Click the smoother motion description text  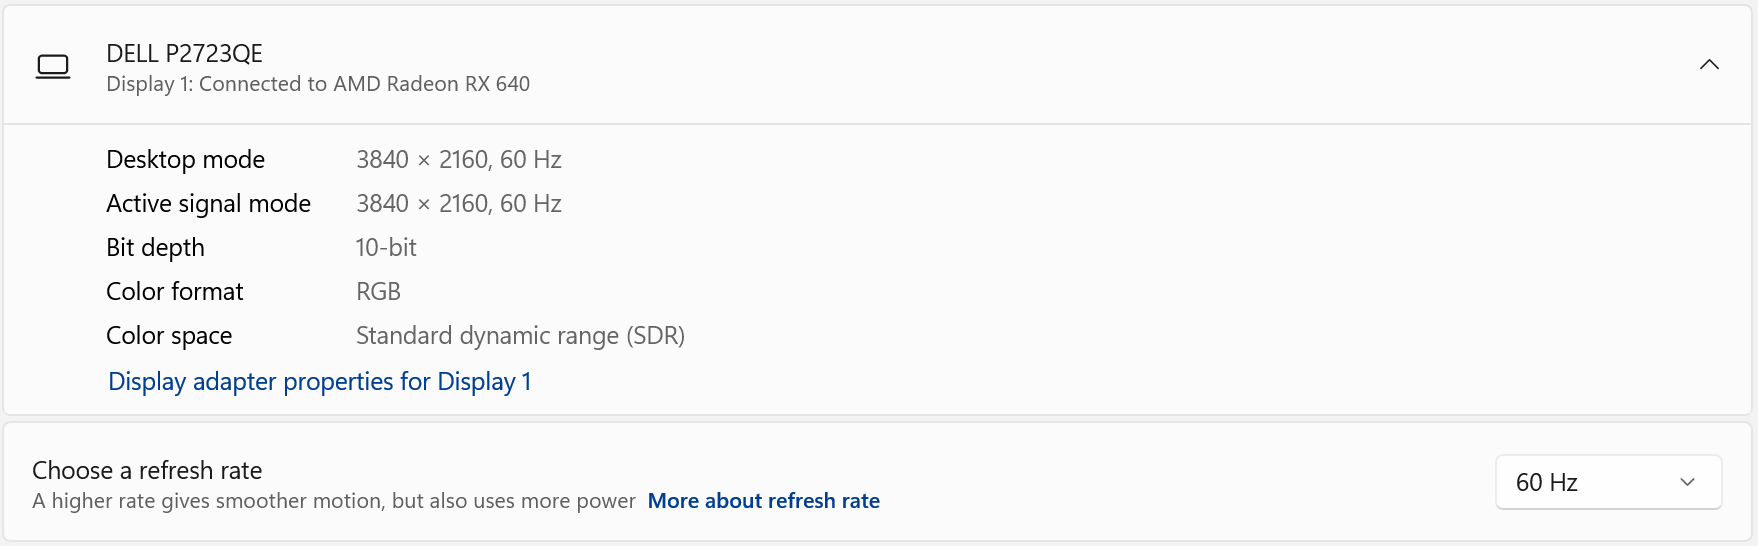click(x=333, y=501)
